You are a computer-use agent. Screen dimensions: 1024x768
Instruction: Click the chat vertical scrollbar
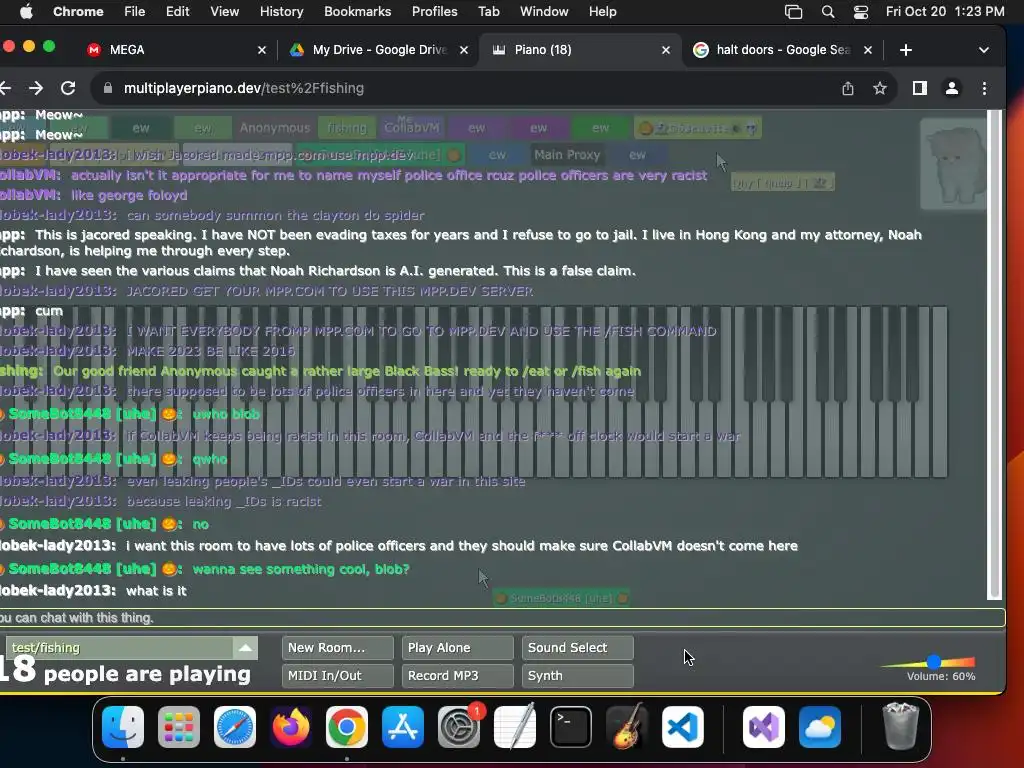[995, 355]
